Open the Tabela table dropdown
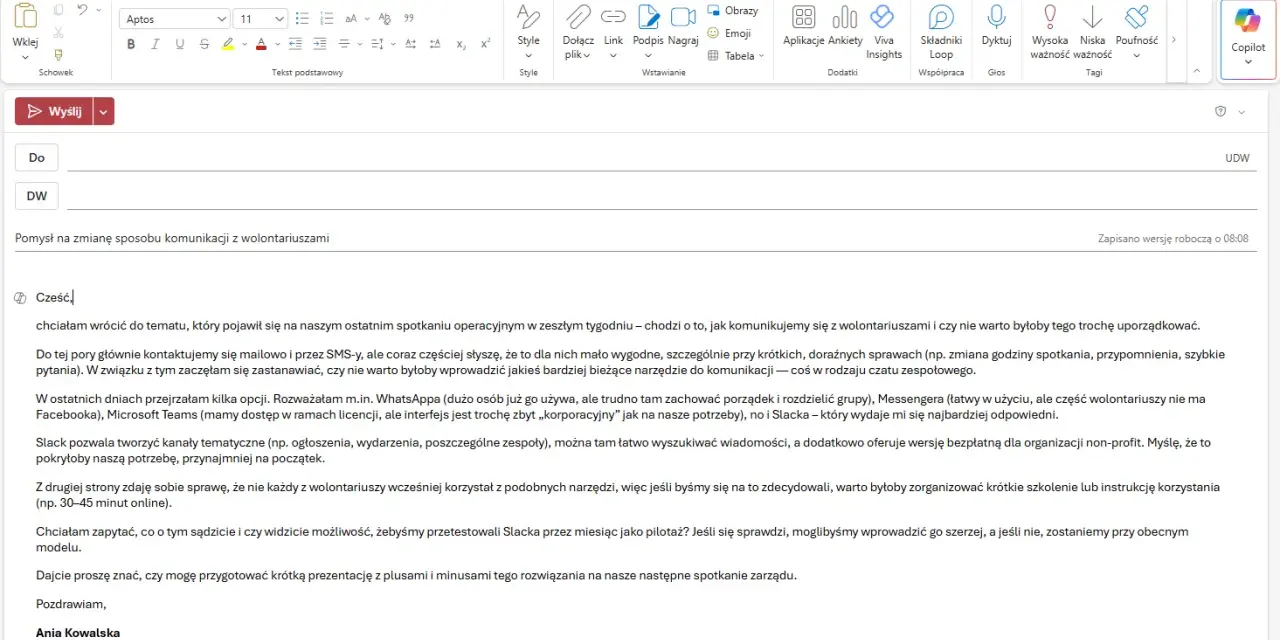Image resolution: width=1280 pixels, height=640 pixels. pos(736,56)
